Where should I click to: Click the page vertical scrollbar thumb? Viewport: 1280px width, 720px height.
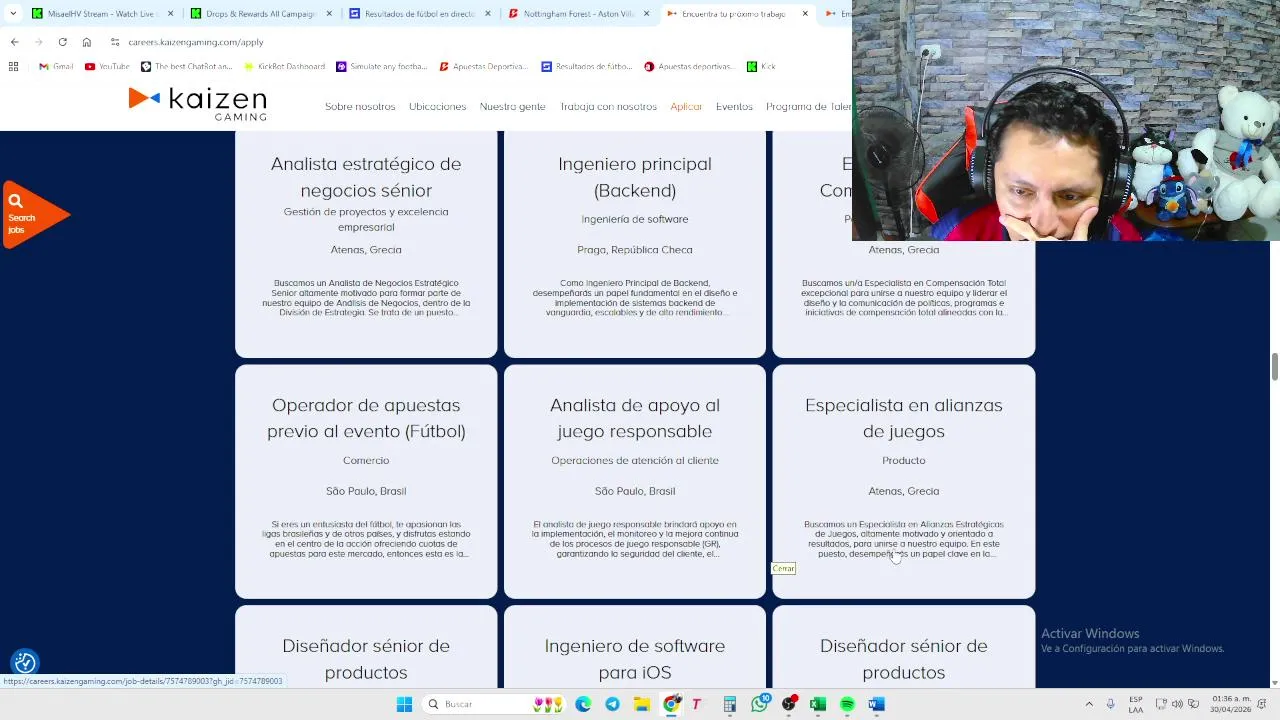(1274, 366)
